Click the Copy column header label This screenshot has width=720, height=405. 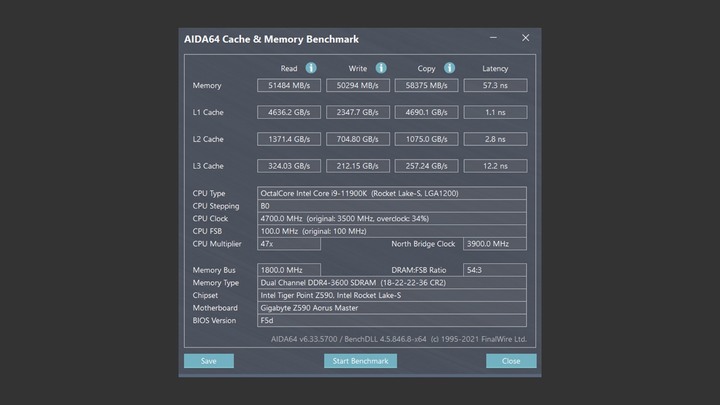(426, 68)
